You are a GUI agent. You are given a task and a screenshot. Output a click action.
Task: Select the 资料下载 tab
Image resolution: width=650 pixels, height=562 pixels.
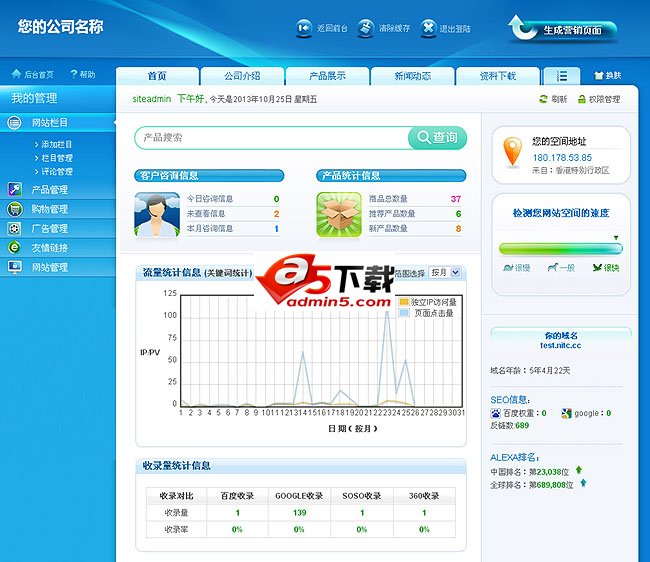[498, 76]
